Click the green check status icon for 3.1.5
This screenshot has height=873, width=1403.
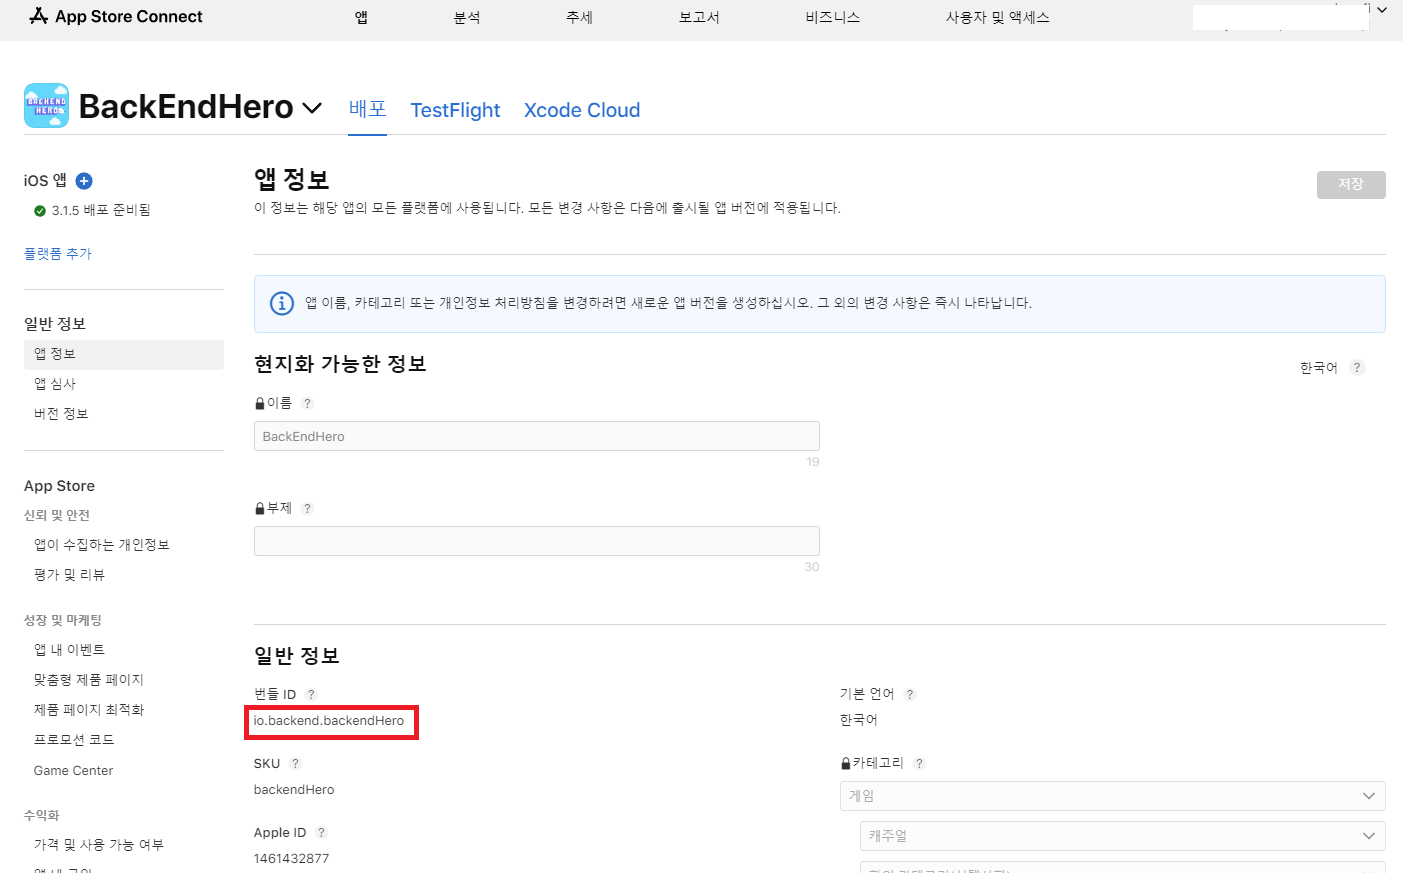pyautogui.click(x=40, y=211)
